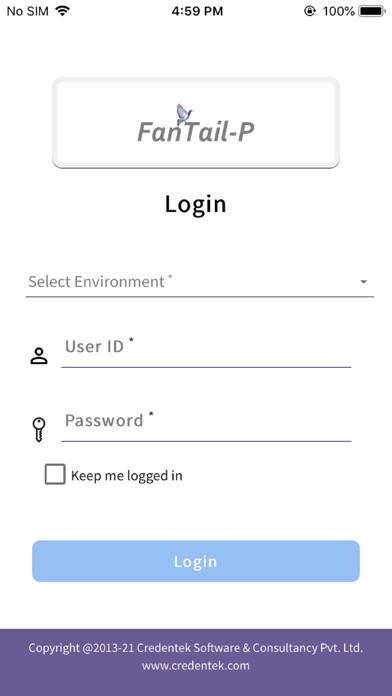Tap the bird icon in FanTail-P logo
Image resolution: width=392 pixels, height=696 pixels.
point(184,114)
